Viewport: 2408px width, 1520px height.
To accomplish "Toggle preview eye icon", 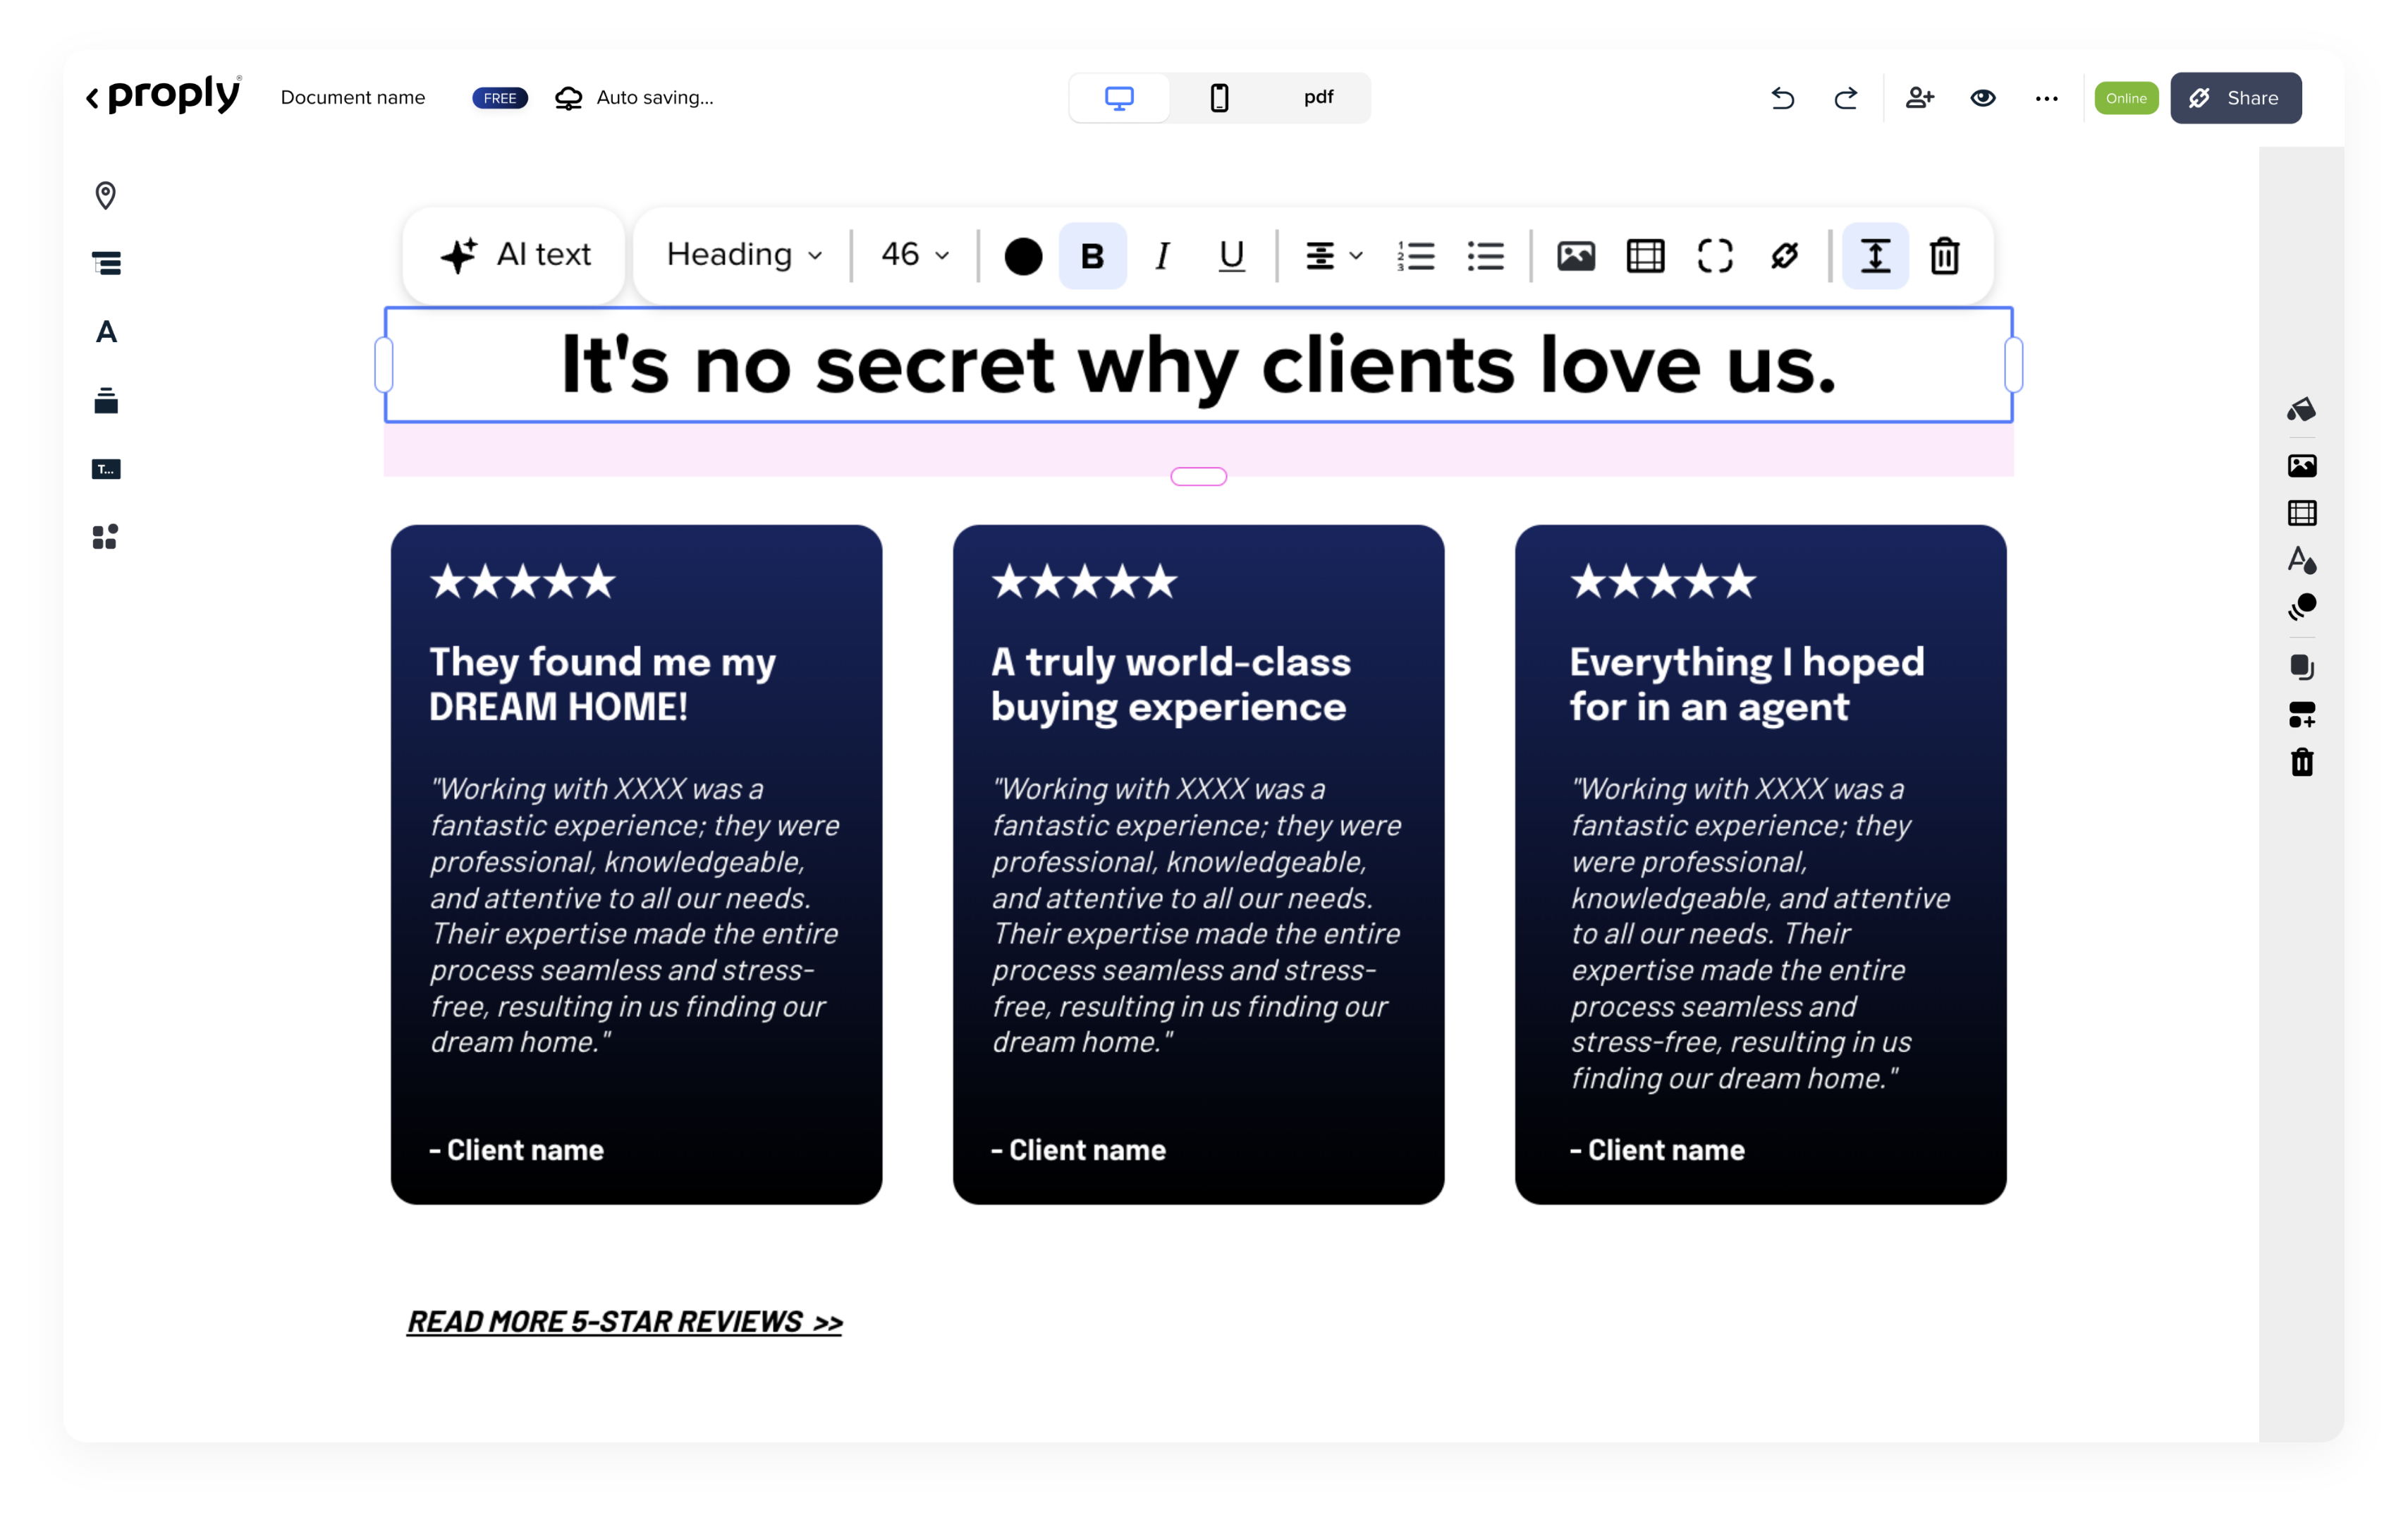I will (x=1983, y=98).
